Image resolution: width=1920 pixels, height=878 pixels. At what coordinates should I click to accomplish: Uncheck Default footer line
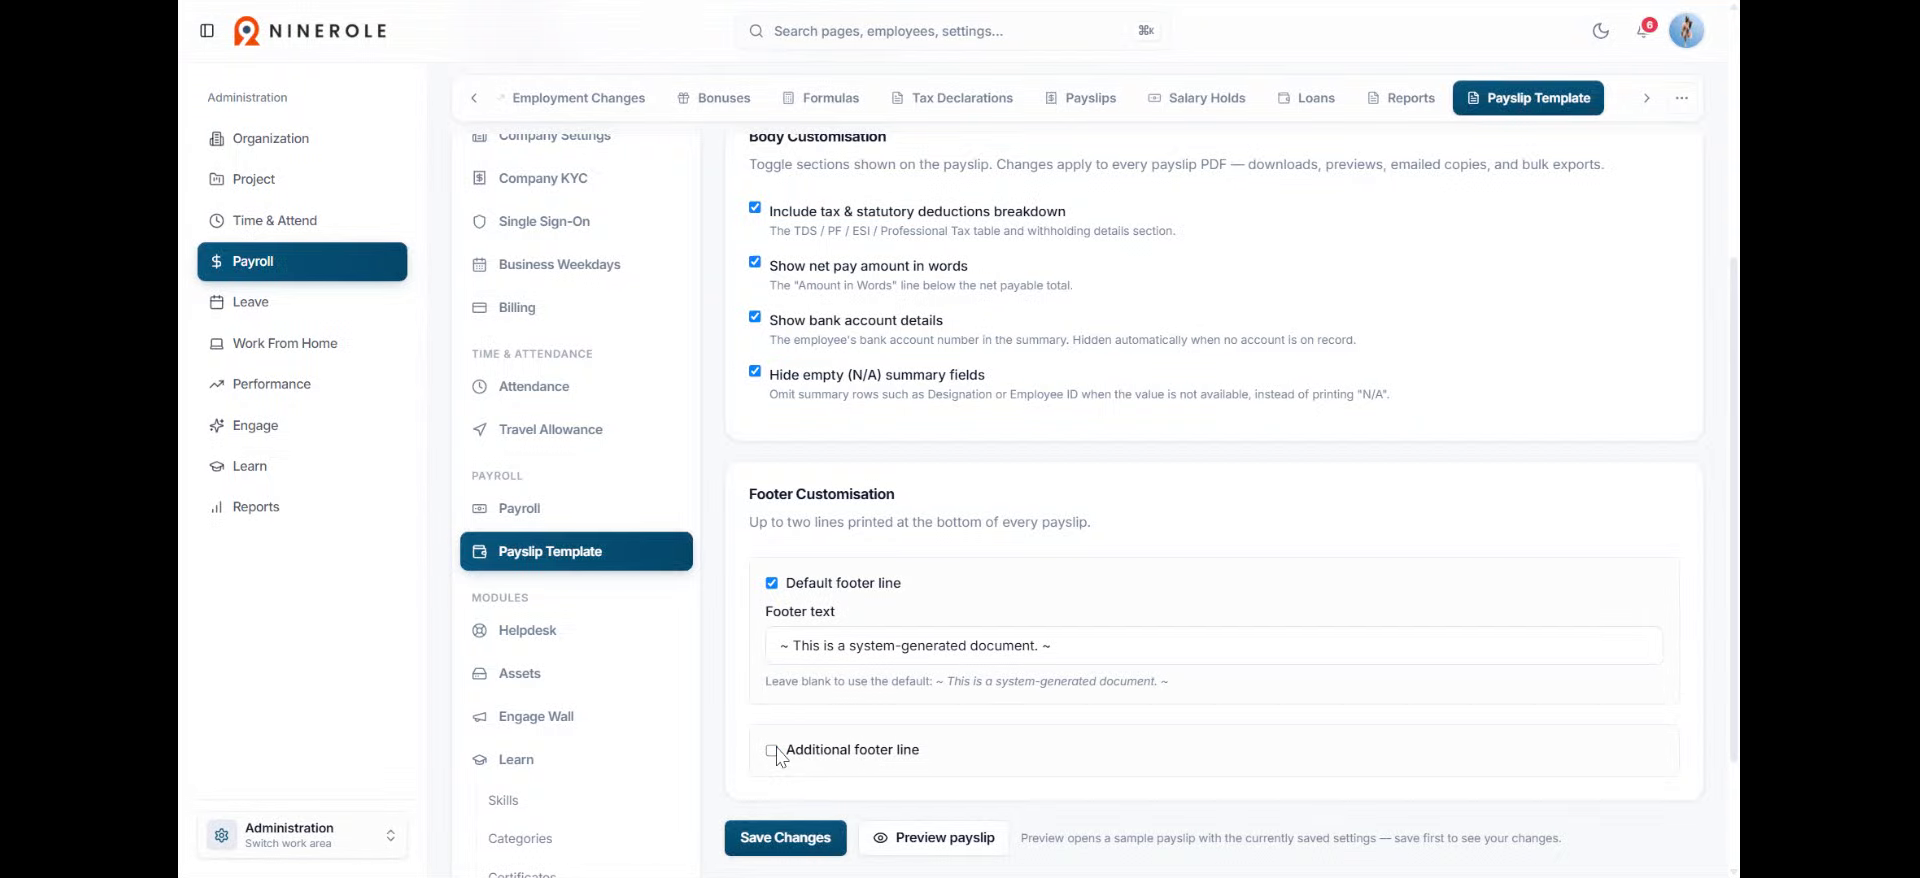pyautogui.click(x=772, y=583)
